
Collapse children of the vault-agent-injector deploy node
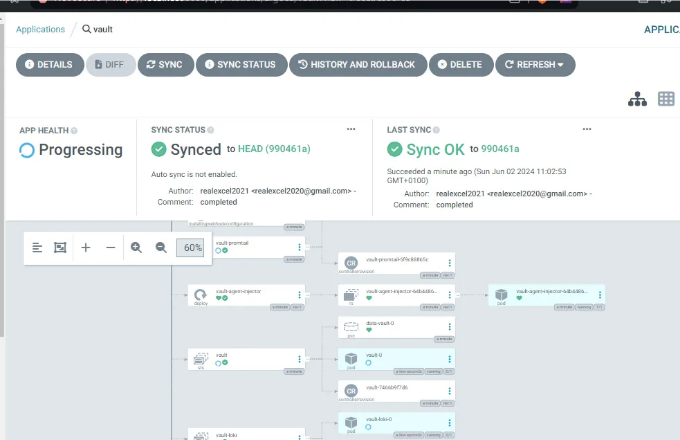pyautogui.click(x=307, y=295)
